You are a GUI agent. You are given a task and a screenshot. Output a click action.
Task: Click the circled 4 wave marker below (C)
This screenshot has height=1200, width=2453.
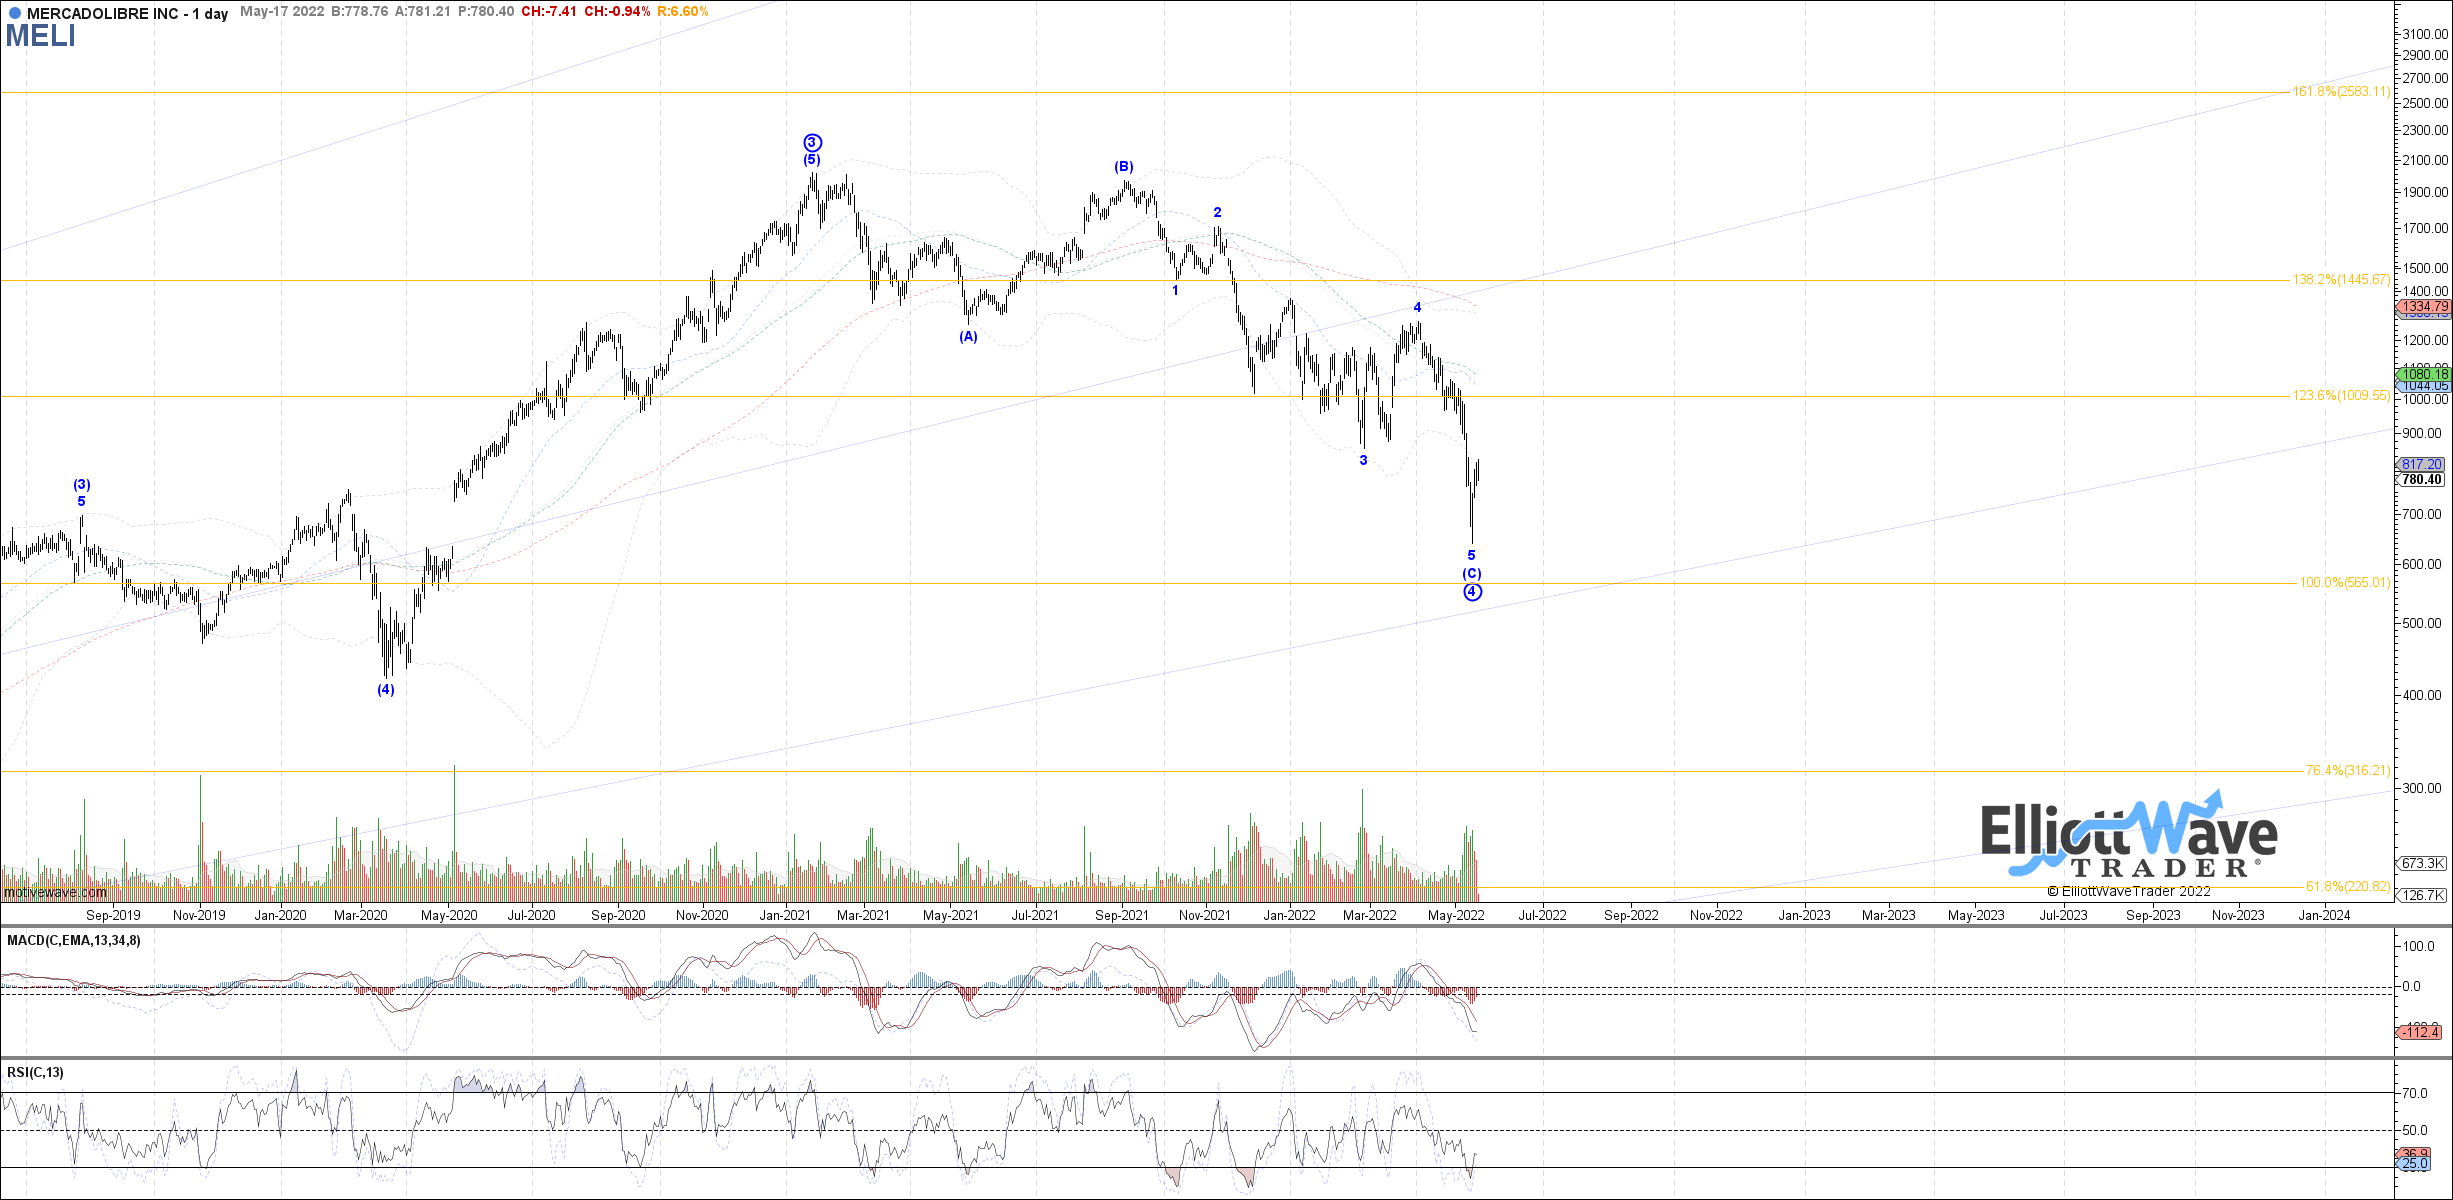[1472, 592]
